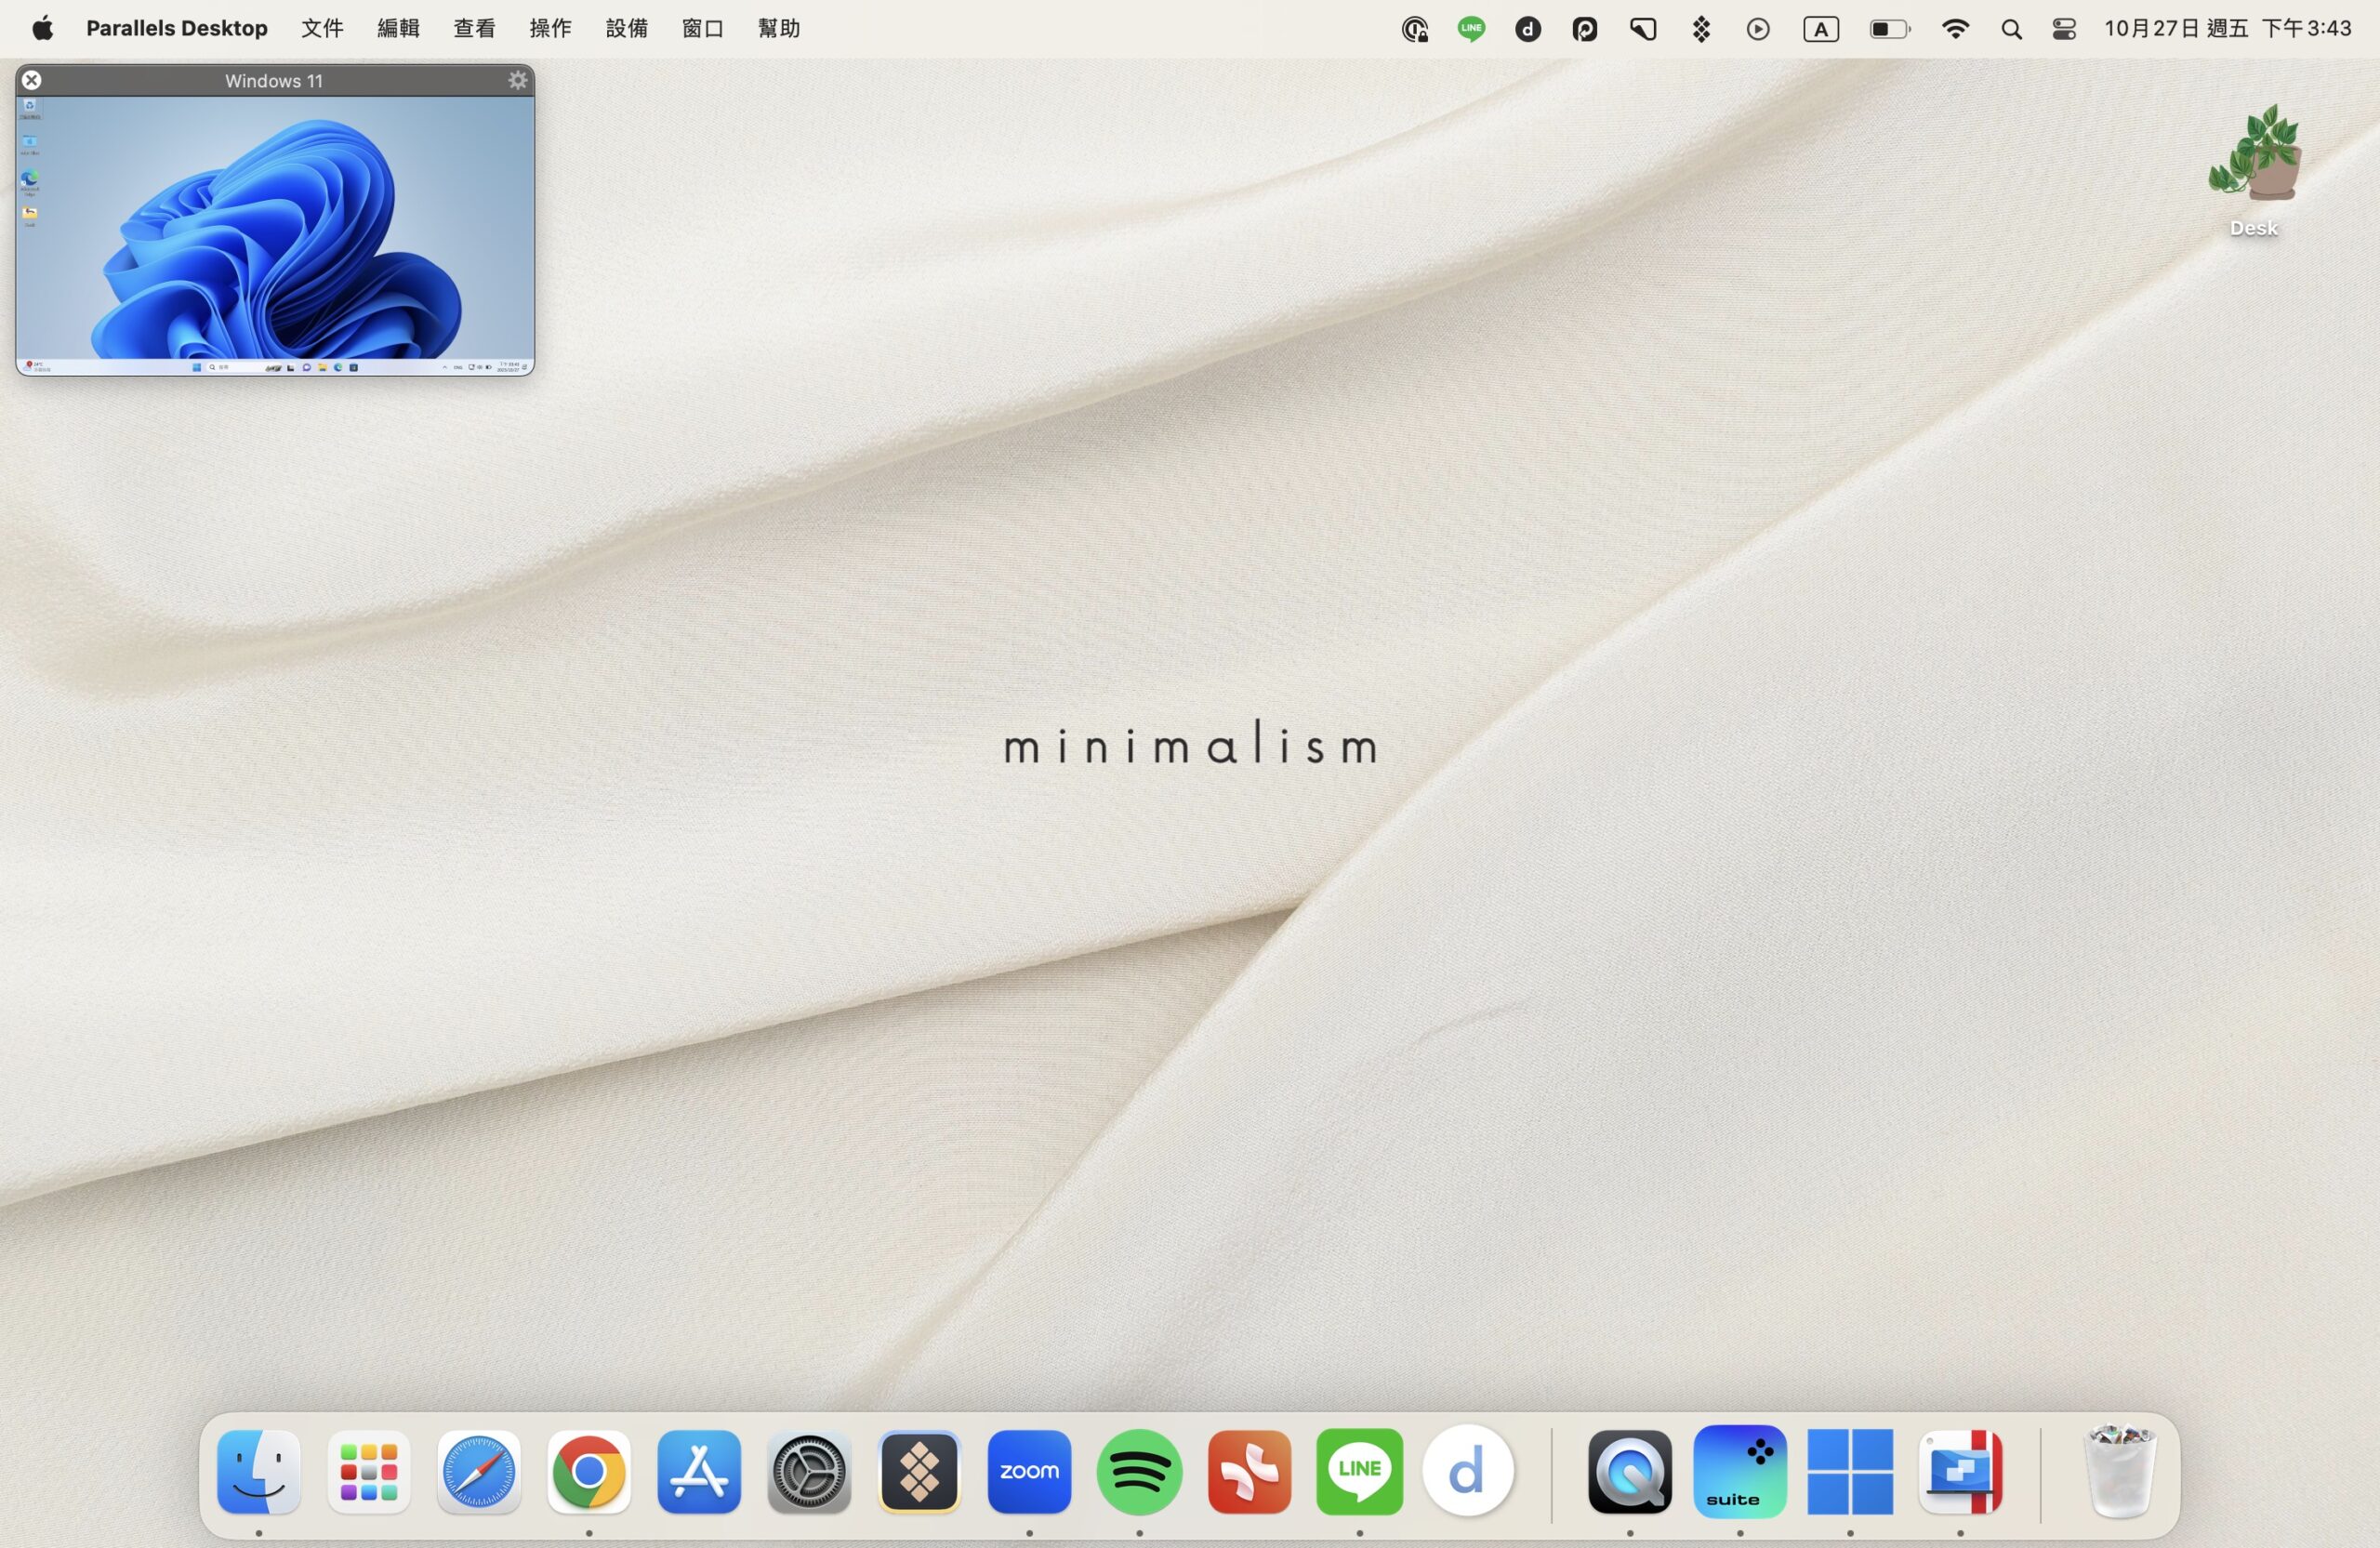This screenshot has height=1548, width=2380.
Task: Open the green LINE app in the Dock
Action: [1359, 1471]
